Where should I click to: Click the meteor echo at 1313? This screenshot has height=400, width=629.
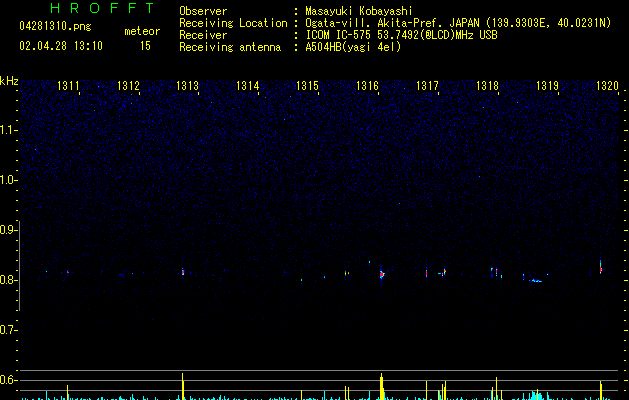[x=183, y=272]
